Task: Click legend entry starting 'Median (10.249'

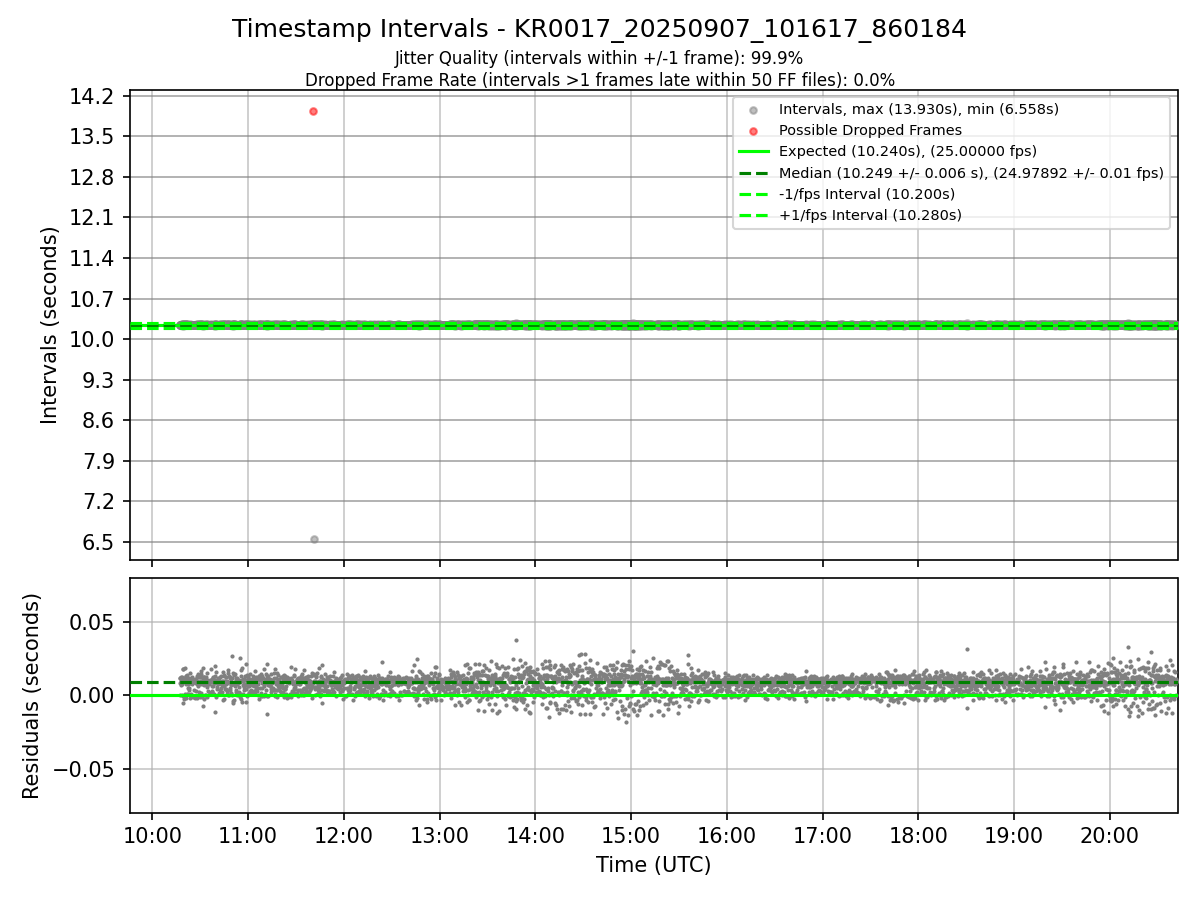Action: point(971,173)
